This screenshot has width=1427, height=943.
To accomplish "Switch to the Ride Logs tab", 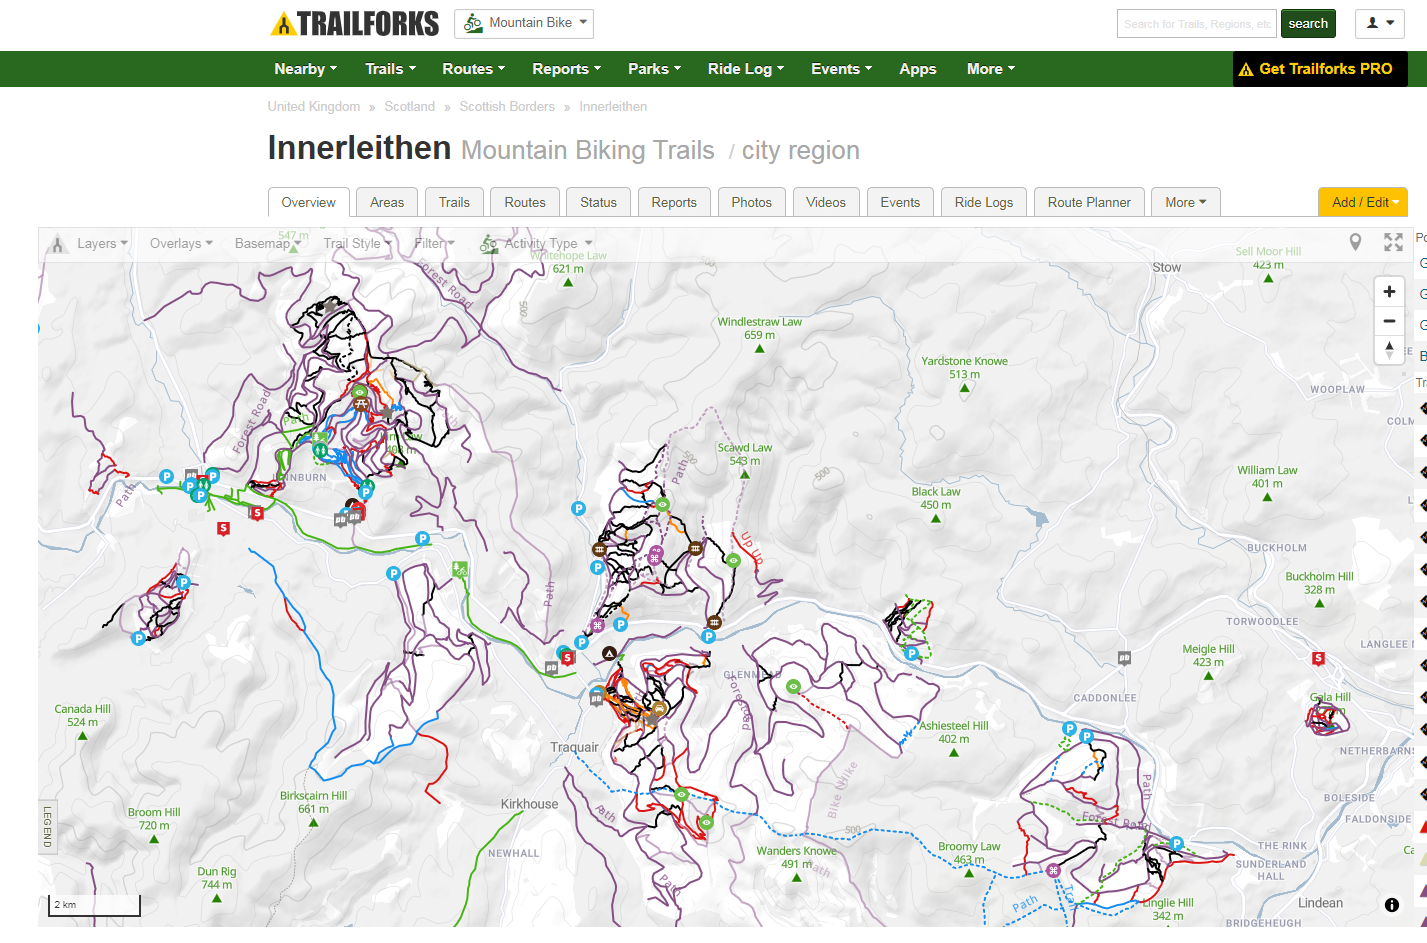I will click(984, 202).
